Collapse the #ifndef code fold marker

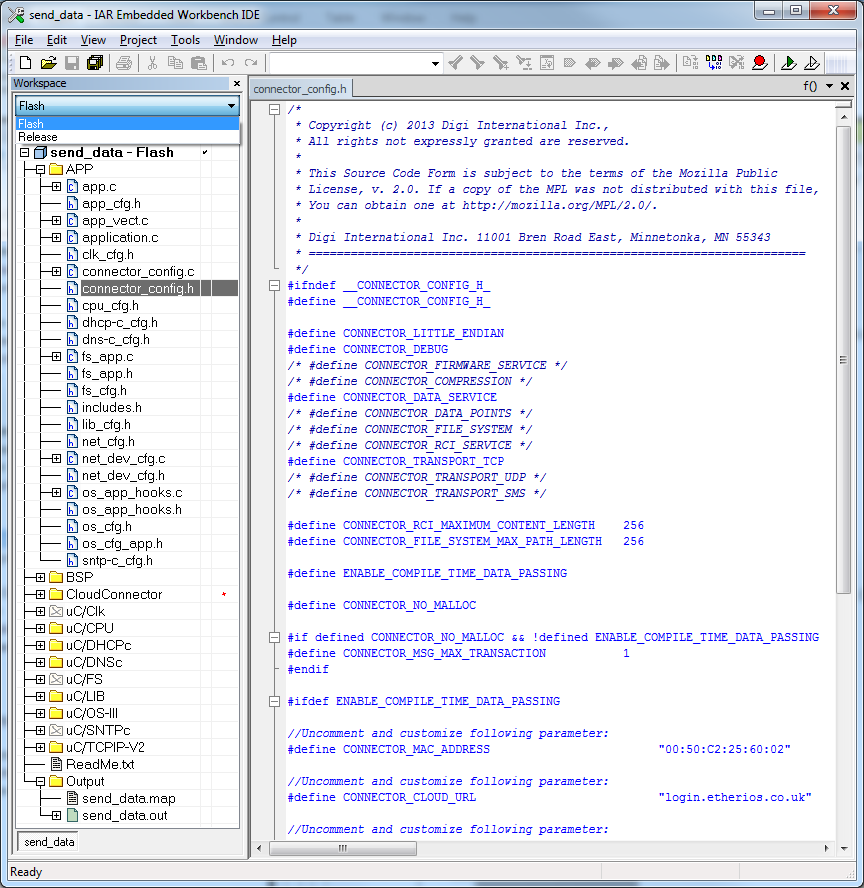(275, 285)
